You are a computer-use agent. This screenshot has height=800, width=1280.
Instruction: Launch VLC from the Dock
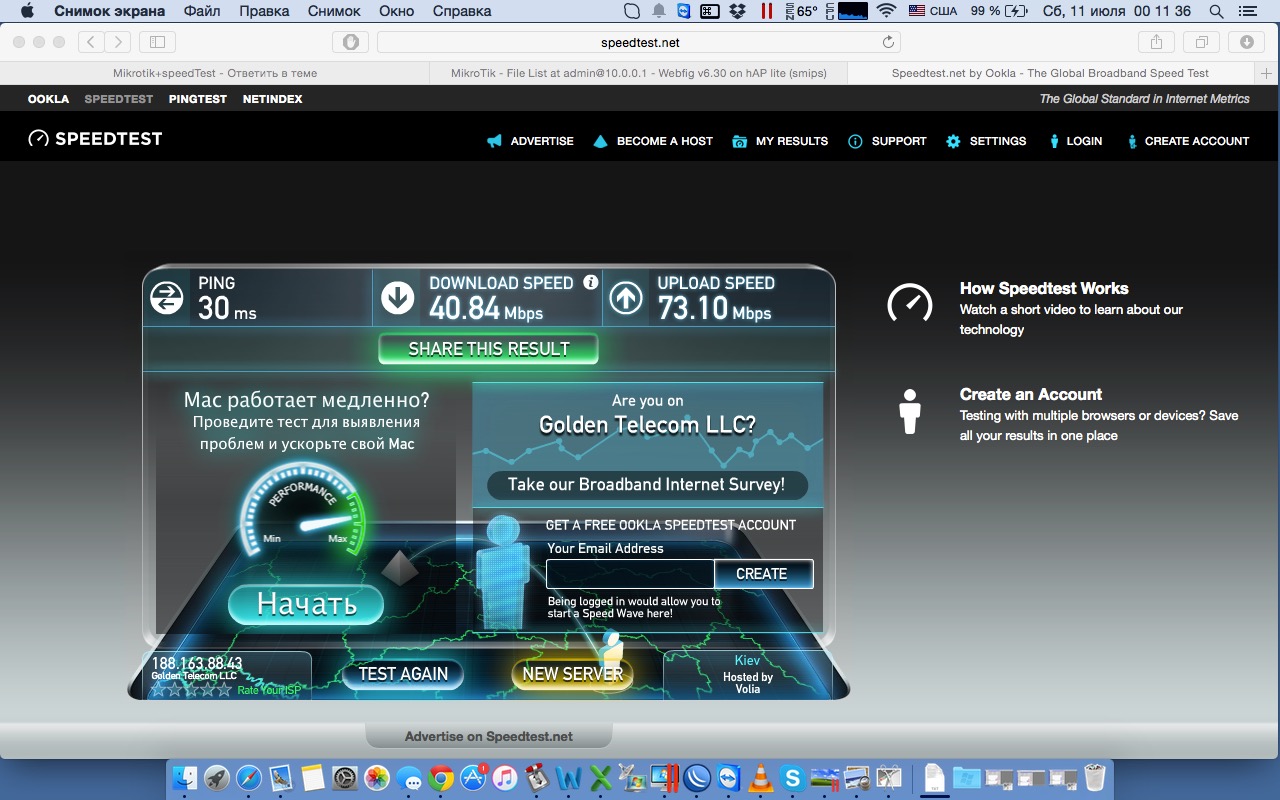point(761,777)
